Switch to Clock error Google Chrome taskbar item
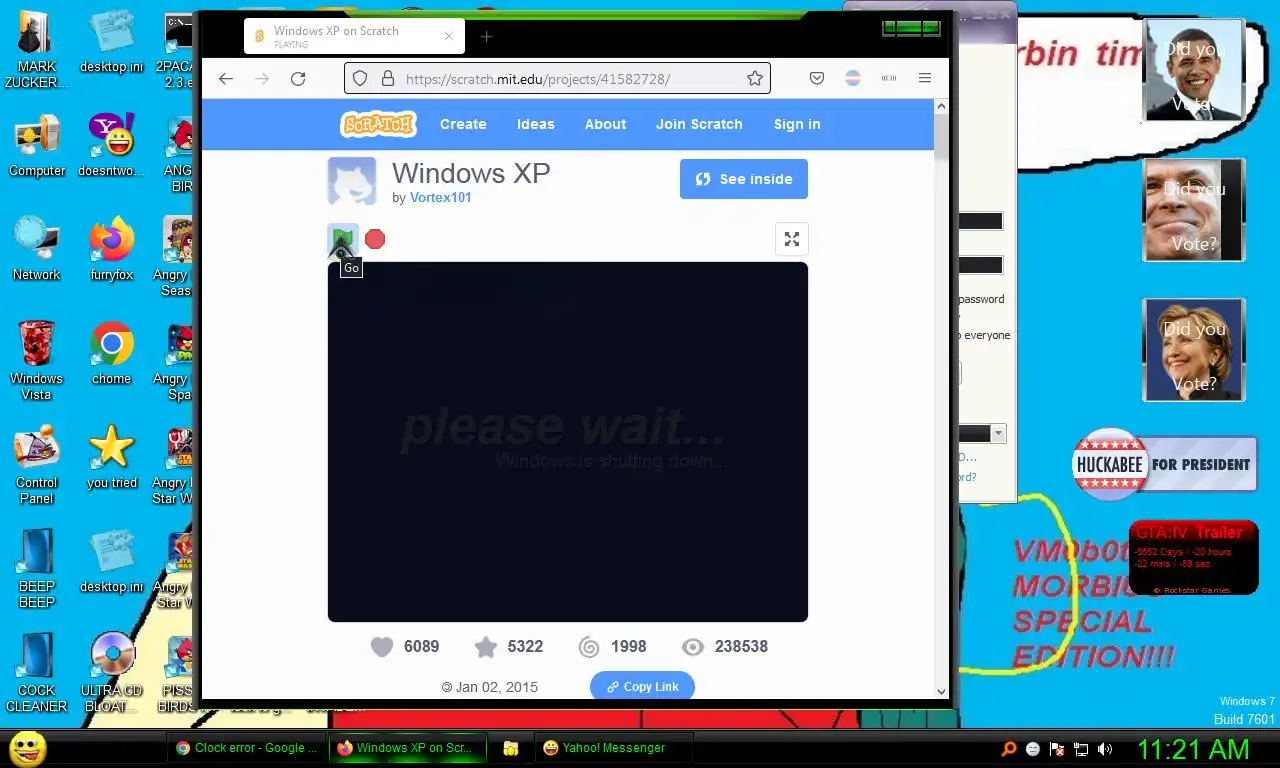The image size is (1280, 768). (247, 748)
